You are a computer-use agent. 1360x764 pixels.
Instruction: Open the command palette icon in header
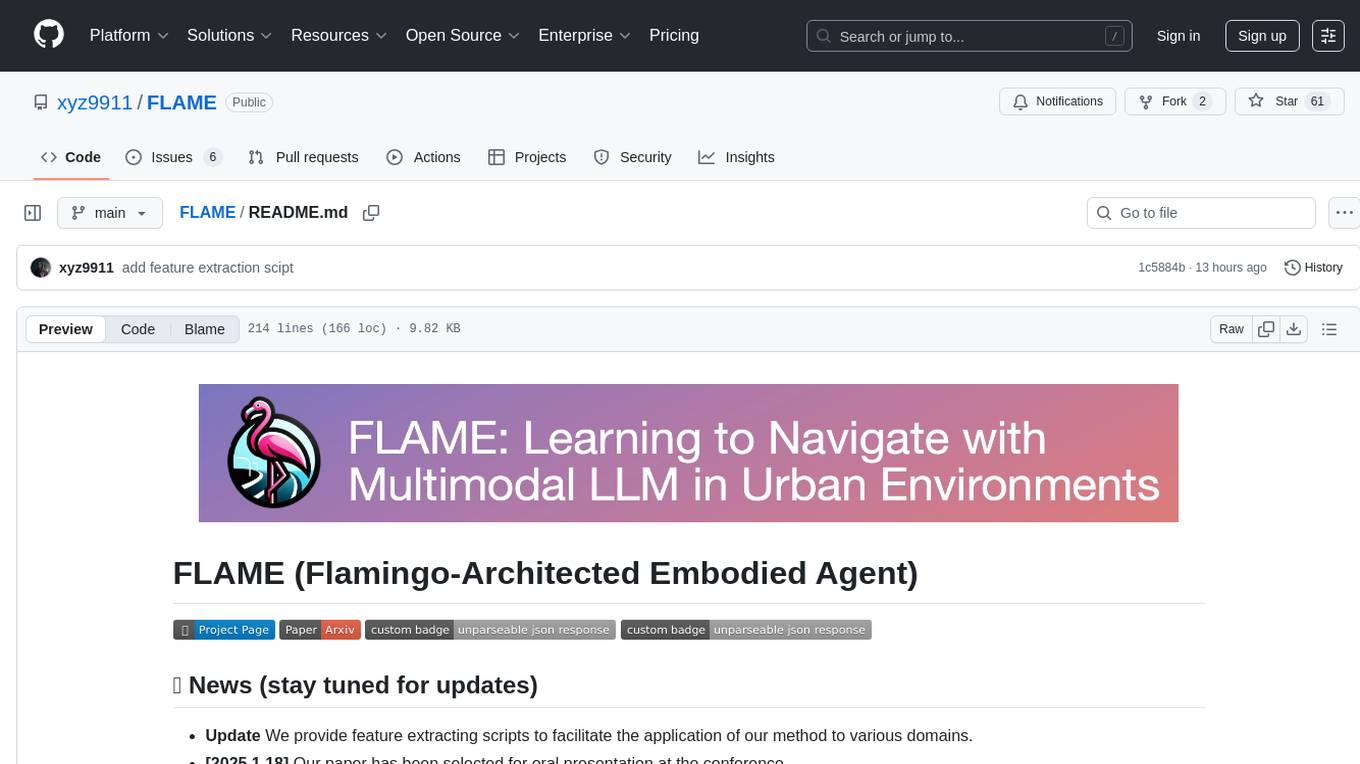[x=1328, y=35]
